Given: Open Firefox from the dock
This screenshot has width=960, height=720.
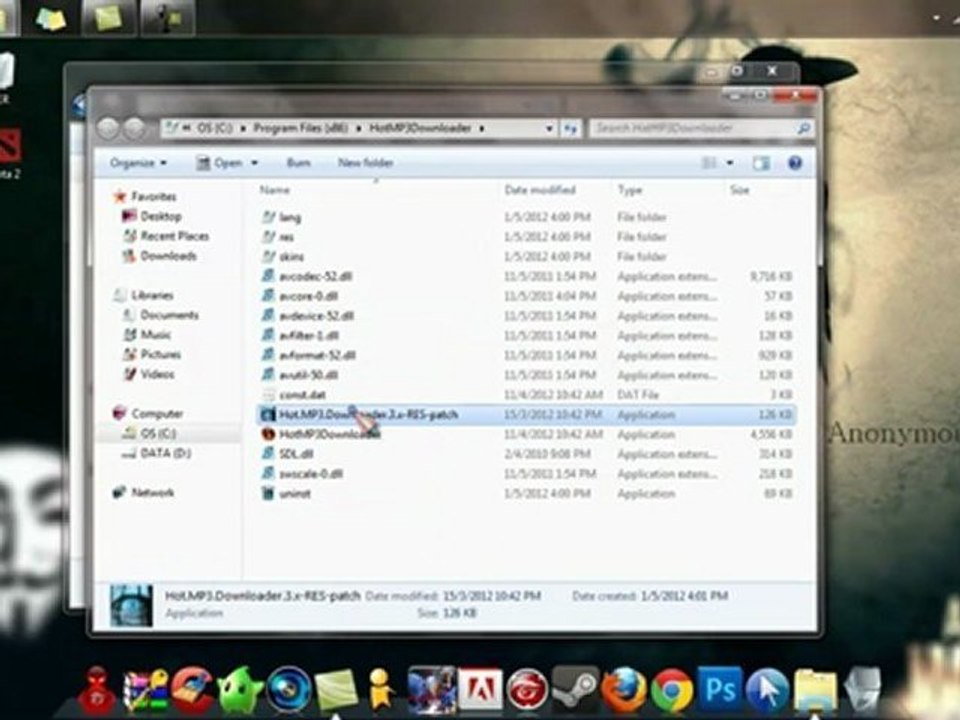Looking at the screenshot, I should coord(623,689).
